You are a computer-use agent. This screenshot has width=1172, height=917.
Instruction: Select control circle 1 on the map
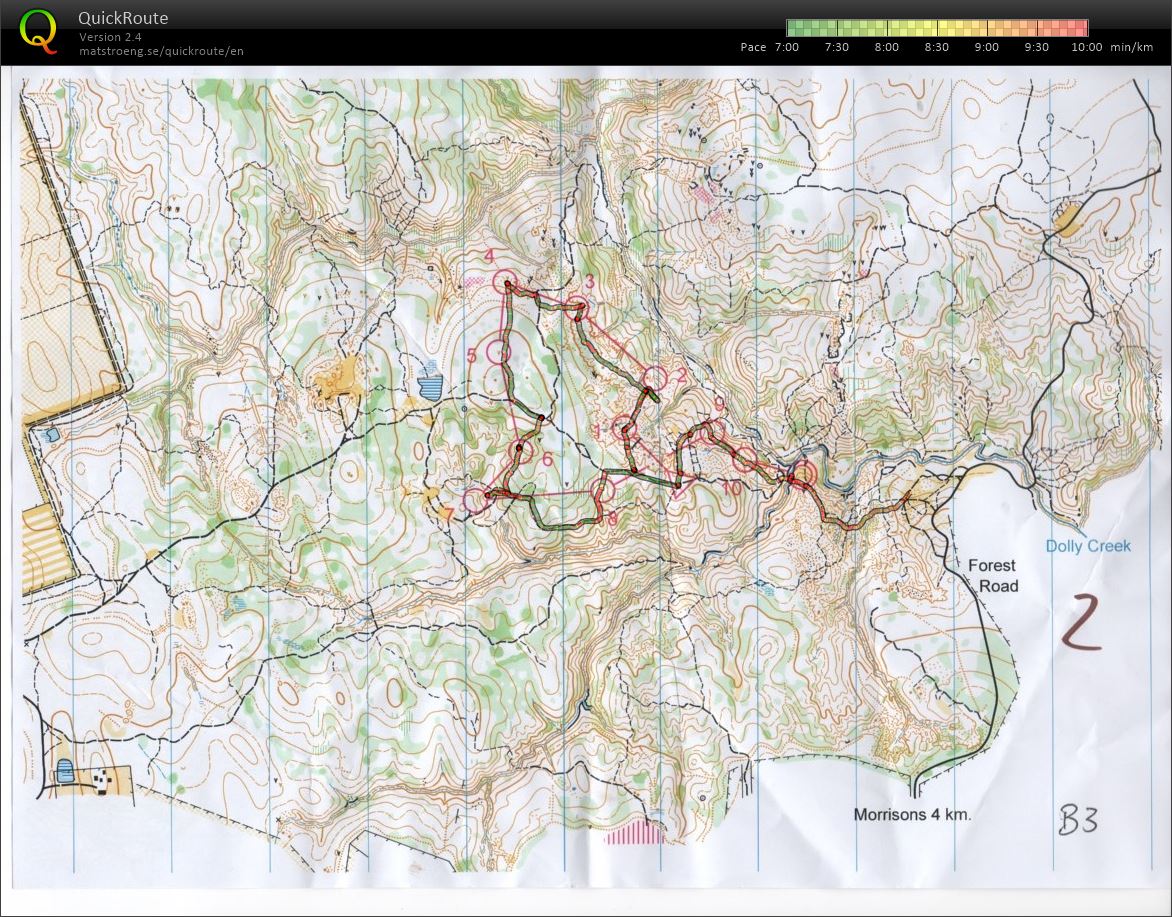tap(623, 426)
